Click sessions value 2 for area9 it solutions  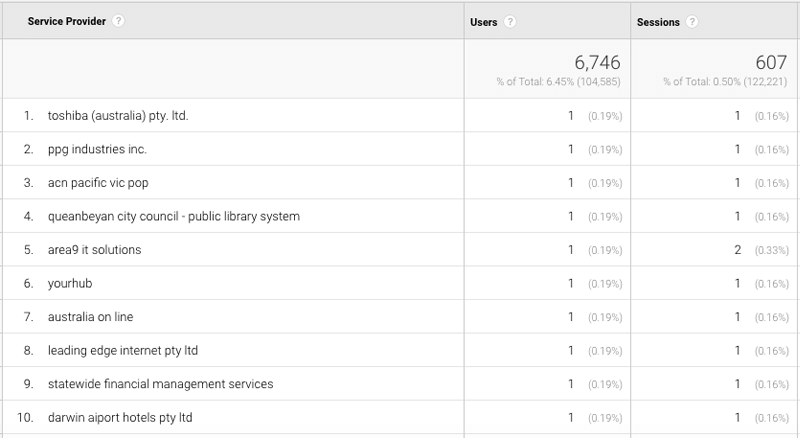click(x=737, y=250)
